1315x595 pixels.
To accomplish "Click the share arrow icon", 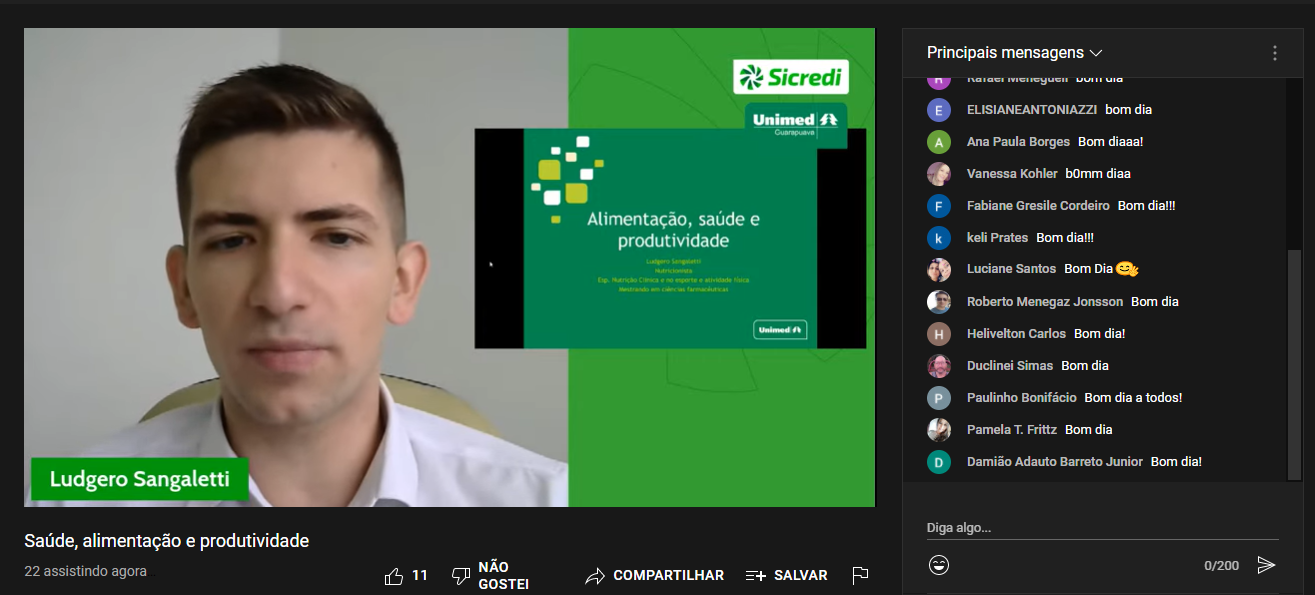I will [595, 576].
